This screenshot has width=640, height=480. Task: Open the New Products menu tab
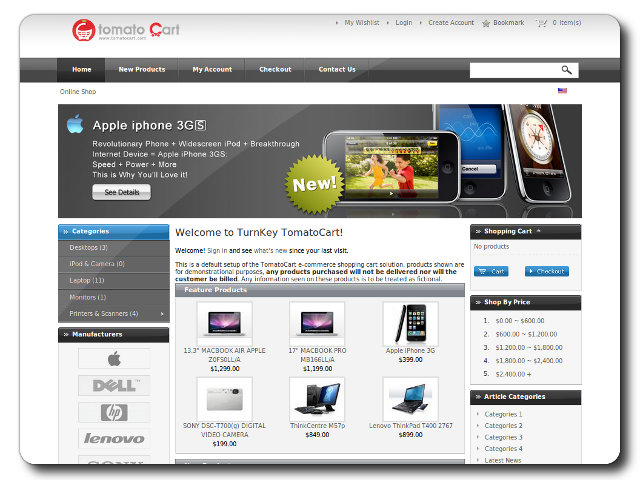point(141,70)
